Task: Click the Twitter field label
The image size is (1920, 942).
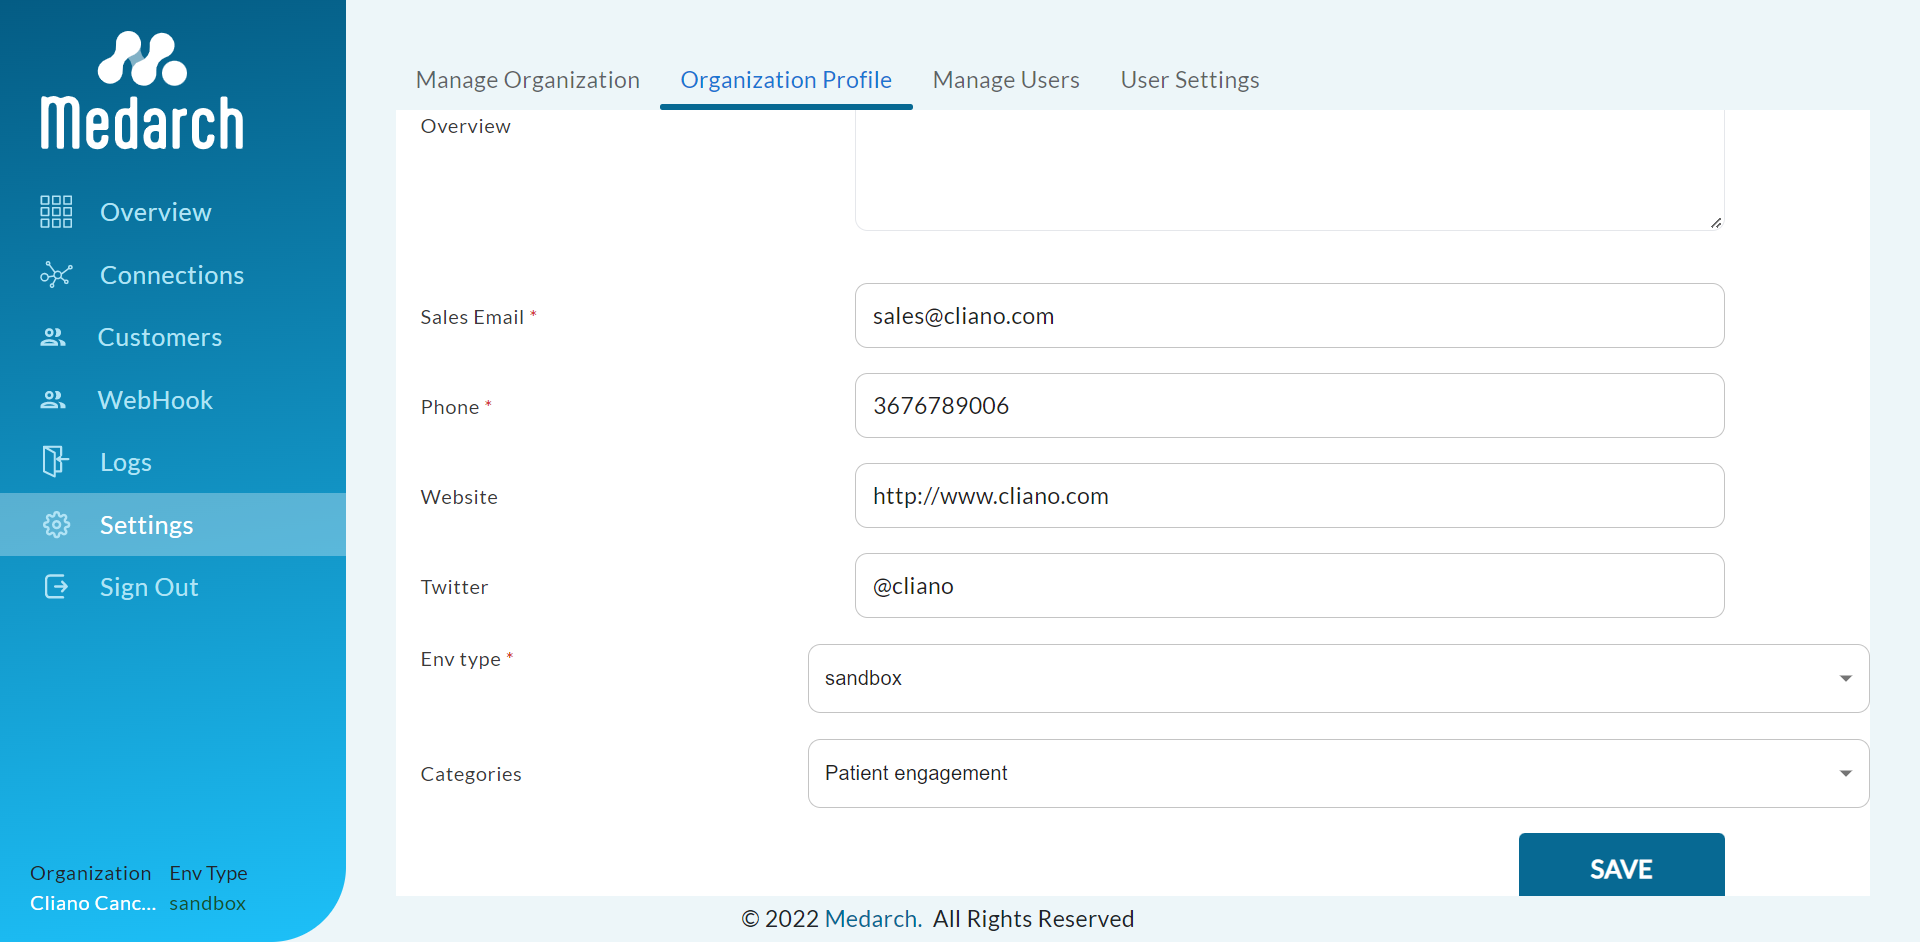Action: tap(454, 587)
